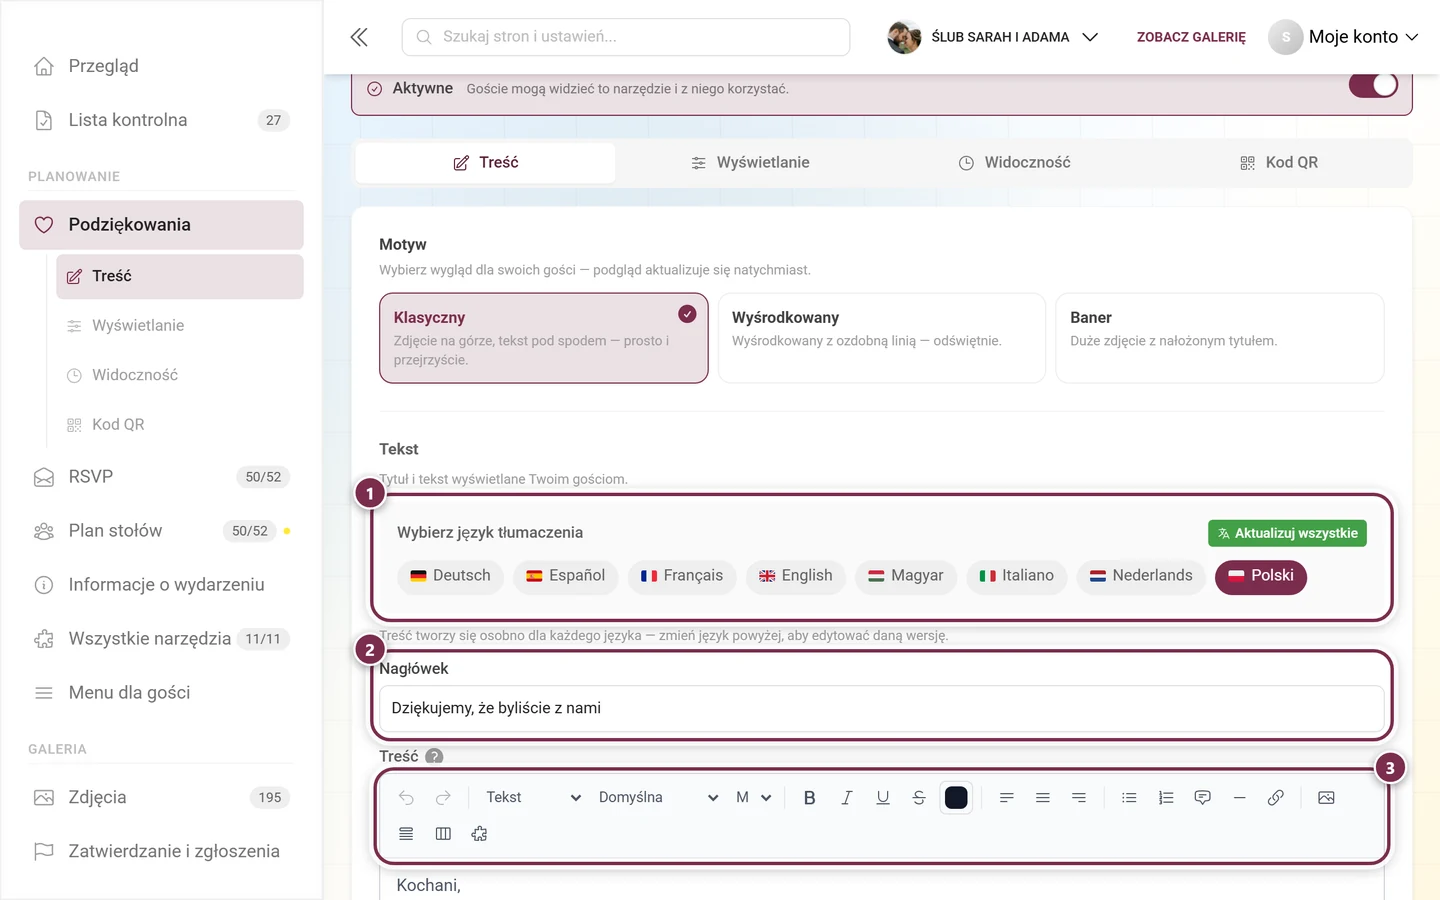Screen dimensions: 1440x900
Task: Choose the Wyśrodkowany theme
Action: tap(882, 338)
